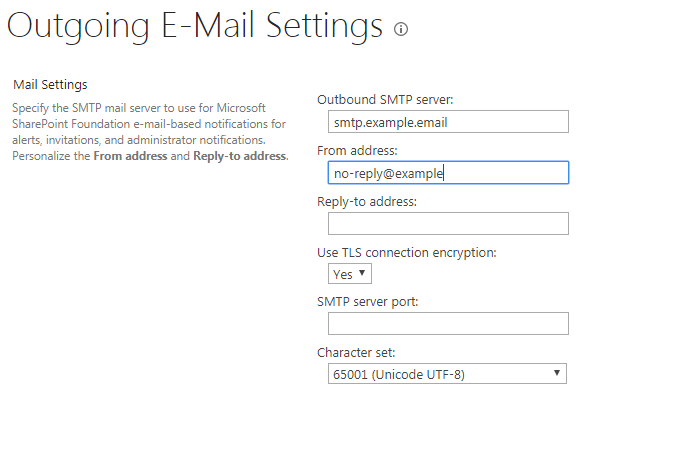Viewport: 675px width, 456px height.
Task: Click the SMTP server port input box
Action: (448, 323)
